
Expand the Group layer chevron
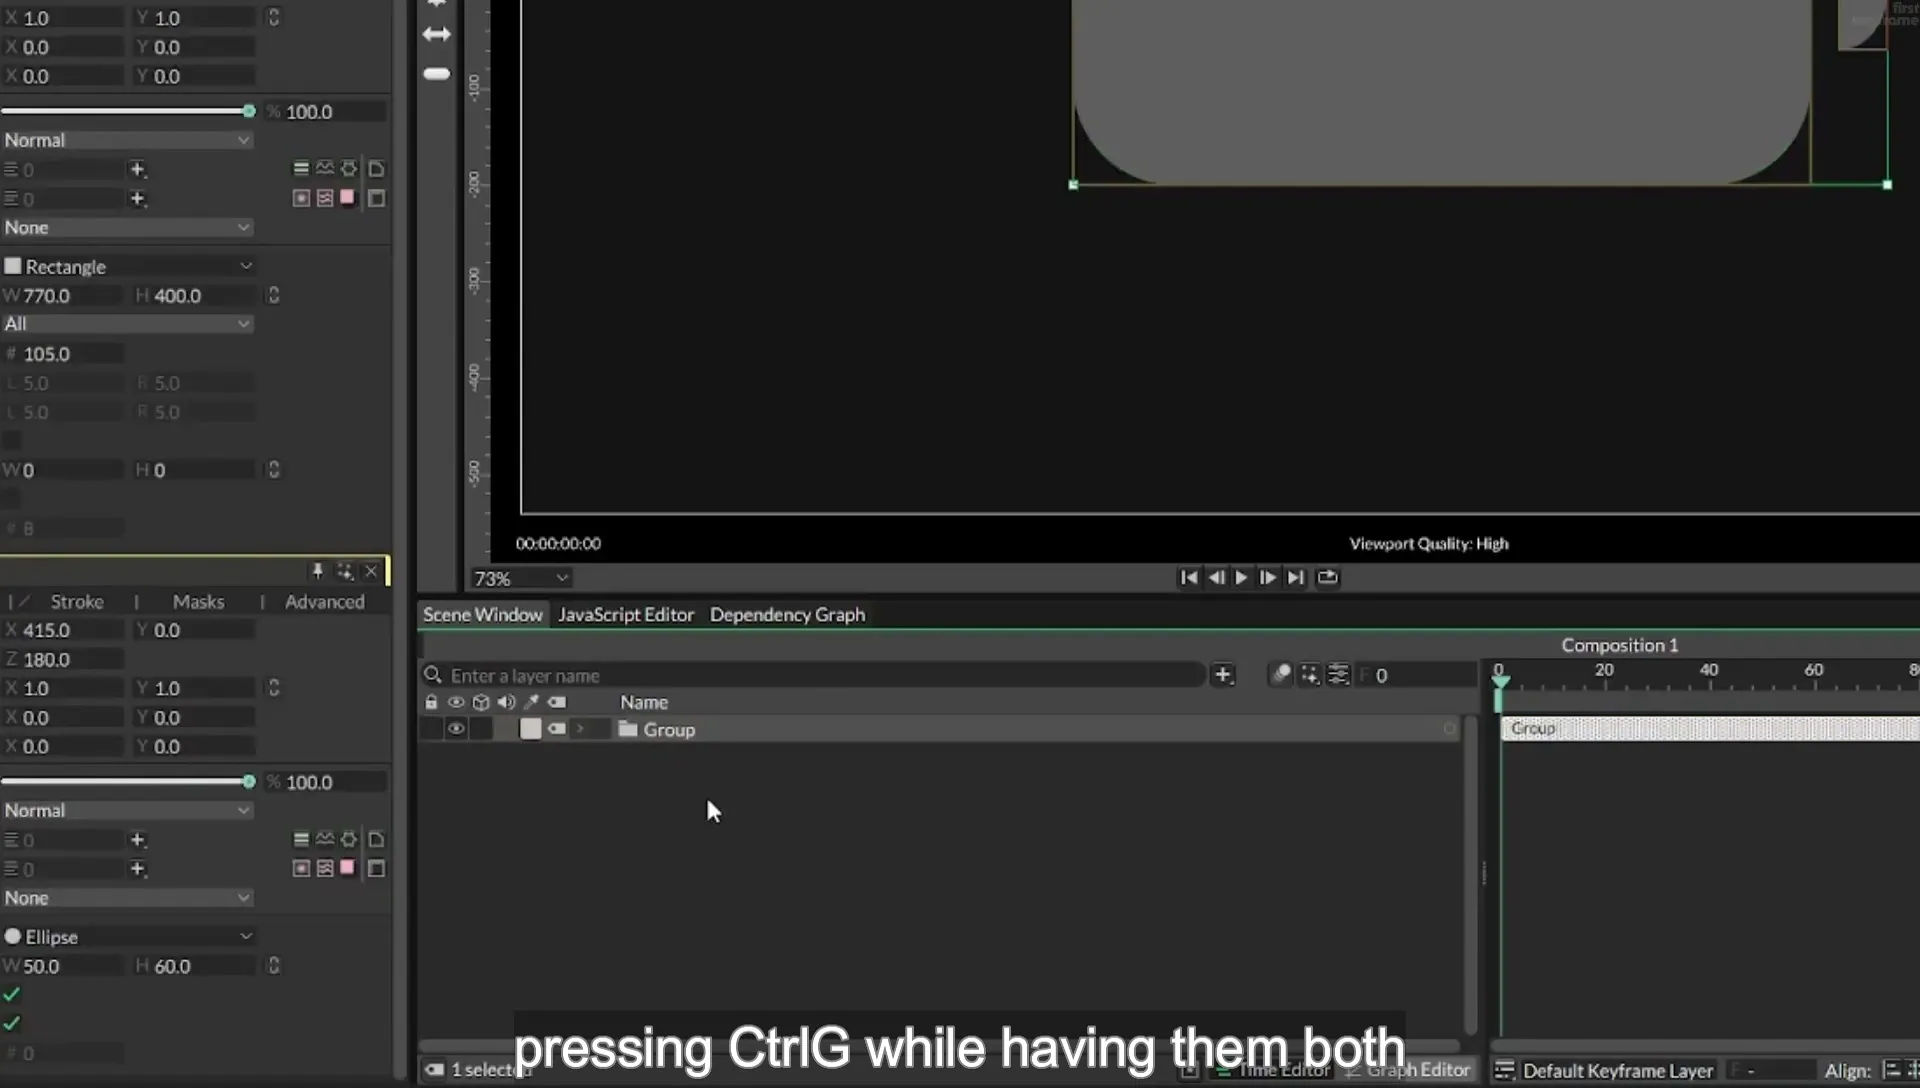pyautogui.click(x=580, y=729)
